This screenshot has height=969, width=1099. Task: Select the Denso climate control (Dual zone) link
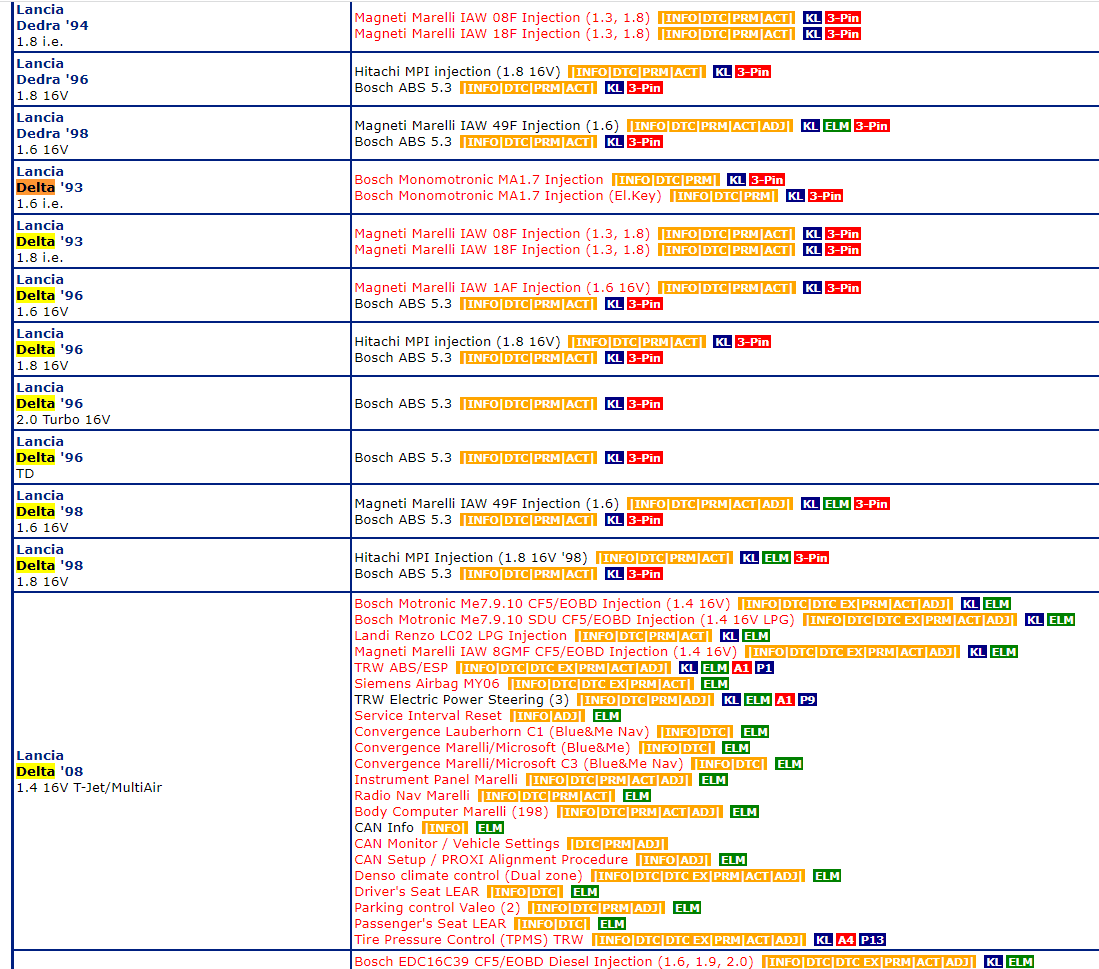[x=468, y=876]
